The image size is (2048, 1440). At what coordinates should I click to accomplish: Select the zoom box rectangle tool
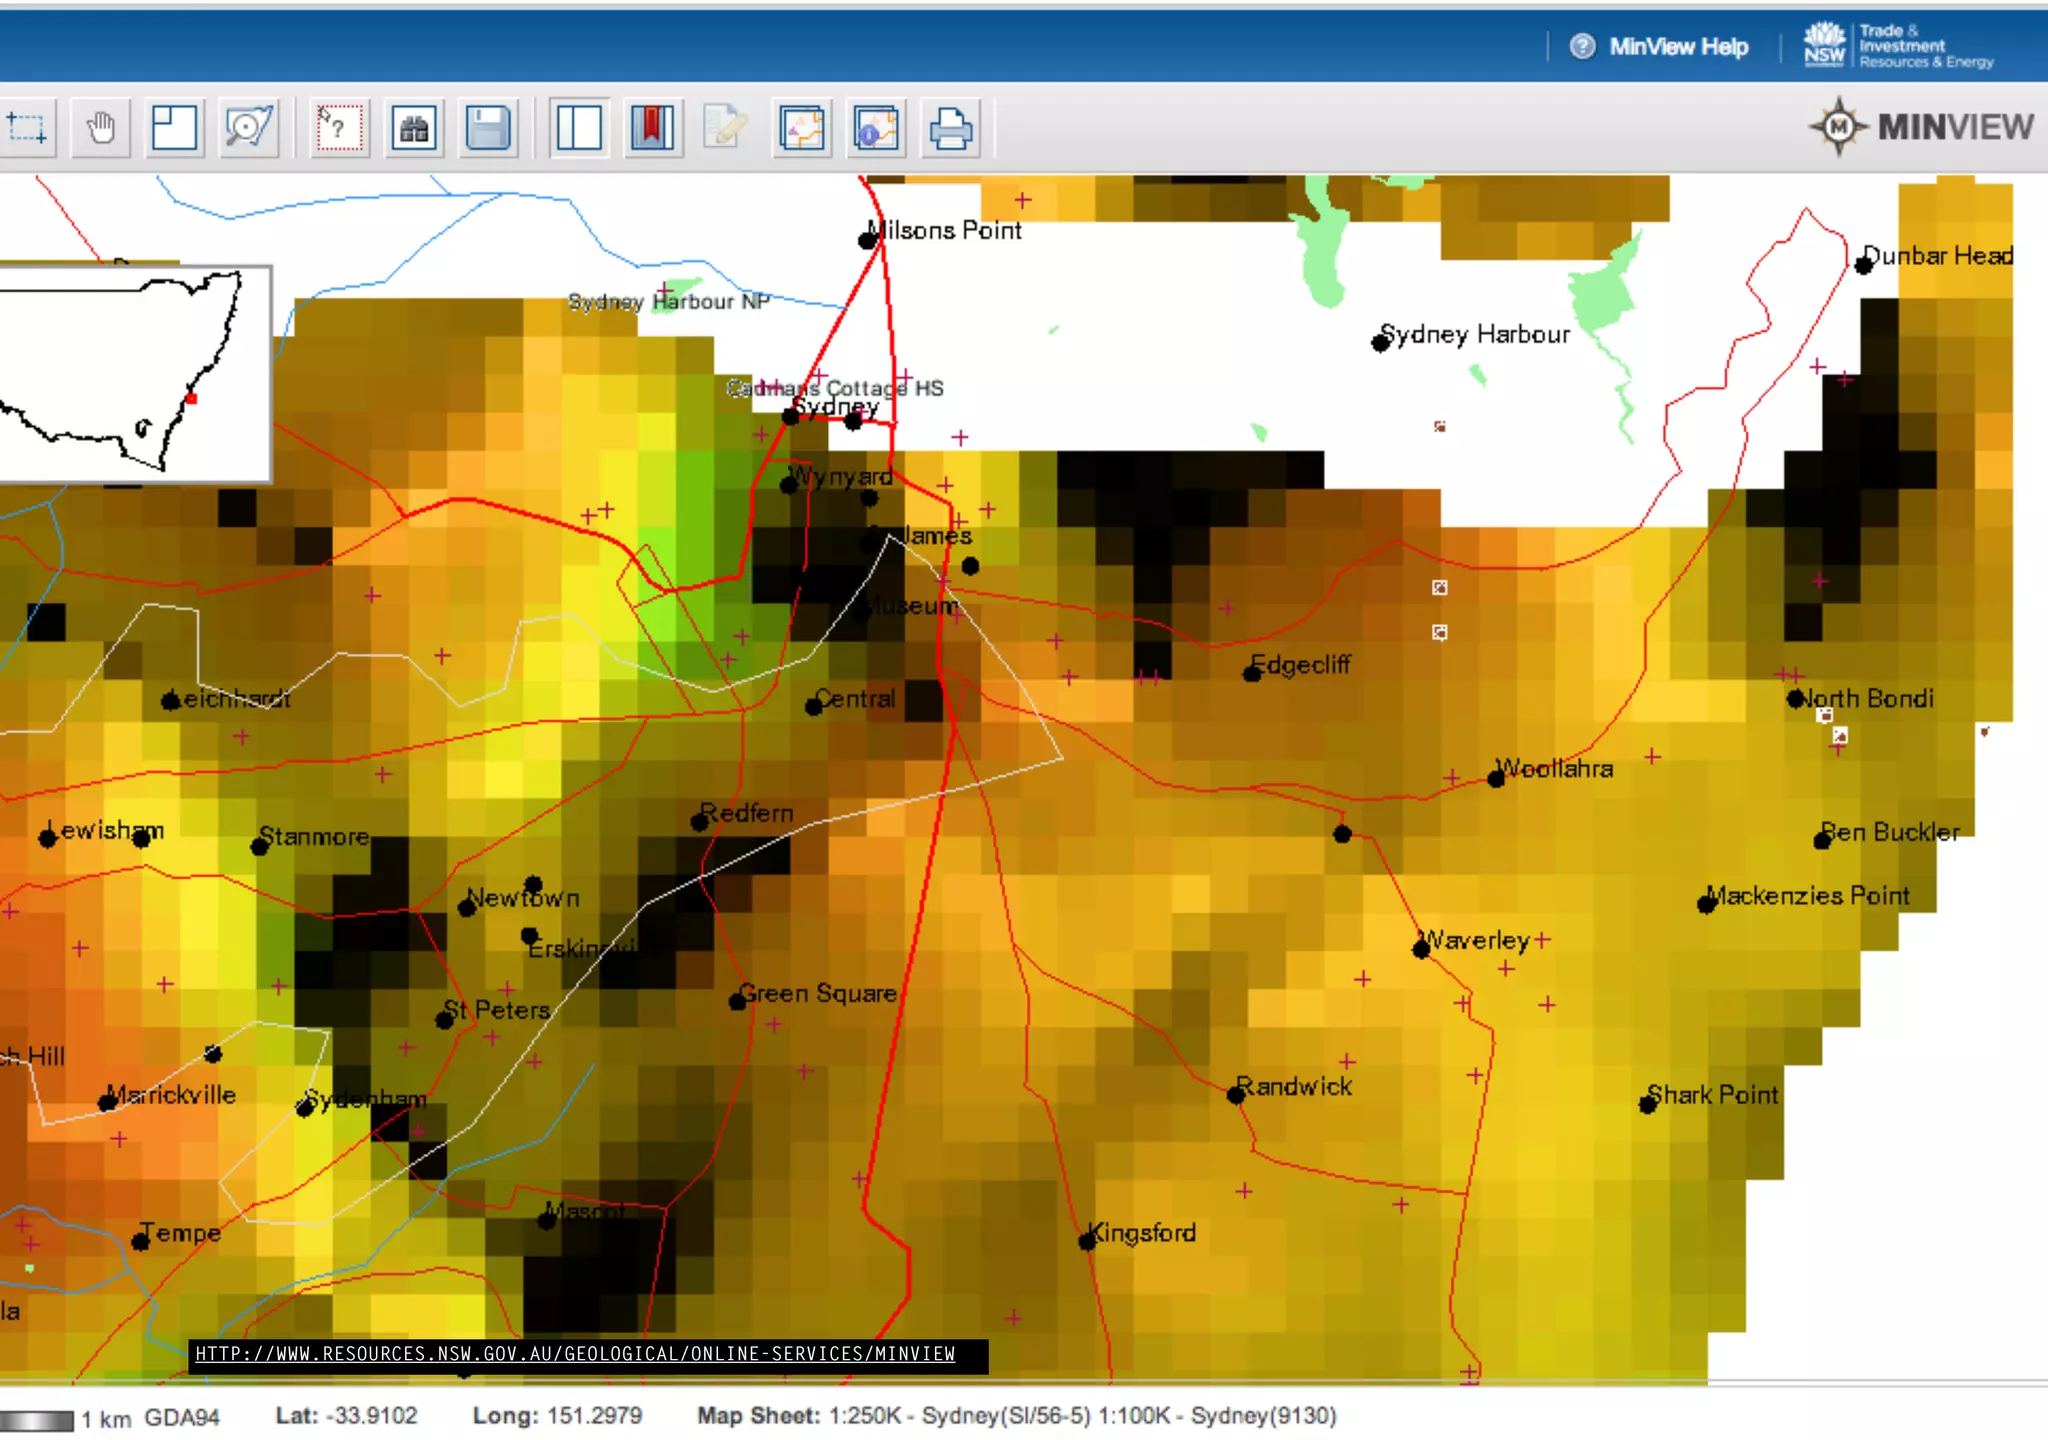point(27,128)
